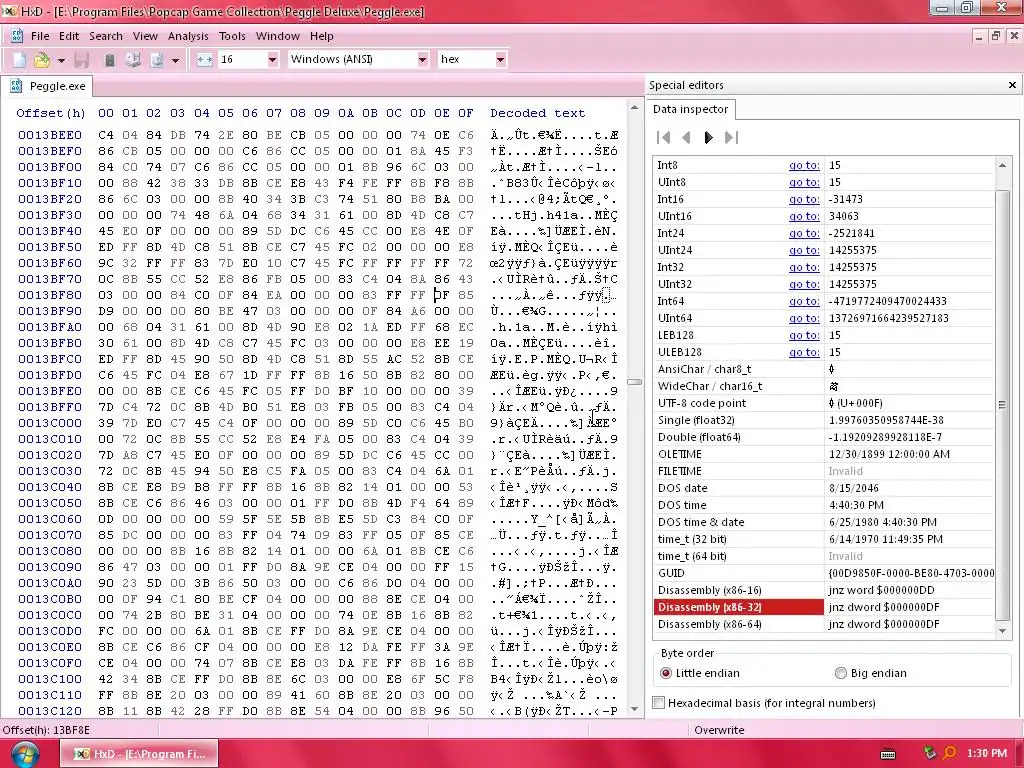Click the Overwrite mode status bar entry
The image size is (1024, 768).
pyautogui.click(x=719, y=730)
